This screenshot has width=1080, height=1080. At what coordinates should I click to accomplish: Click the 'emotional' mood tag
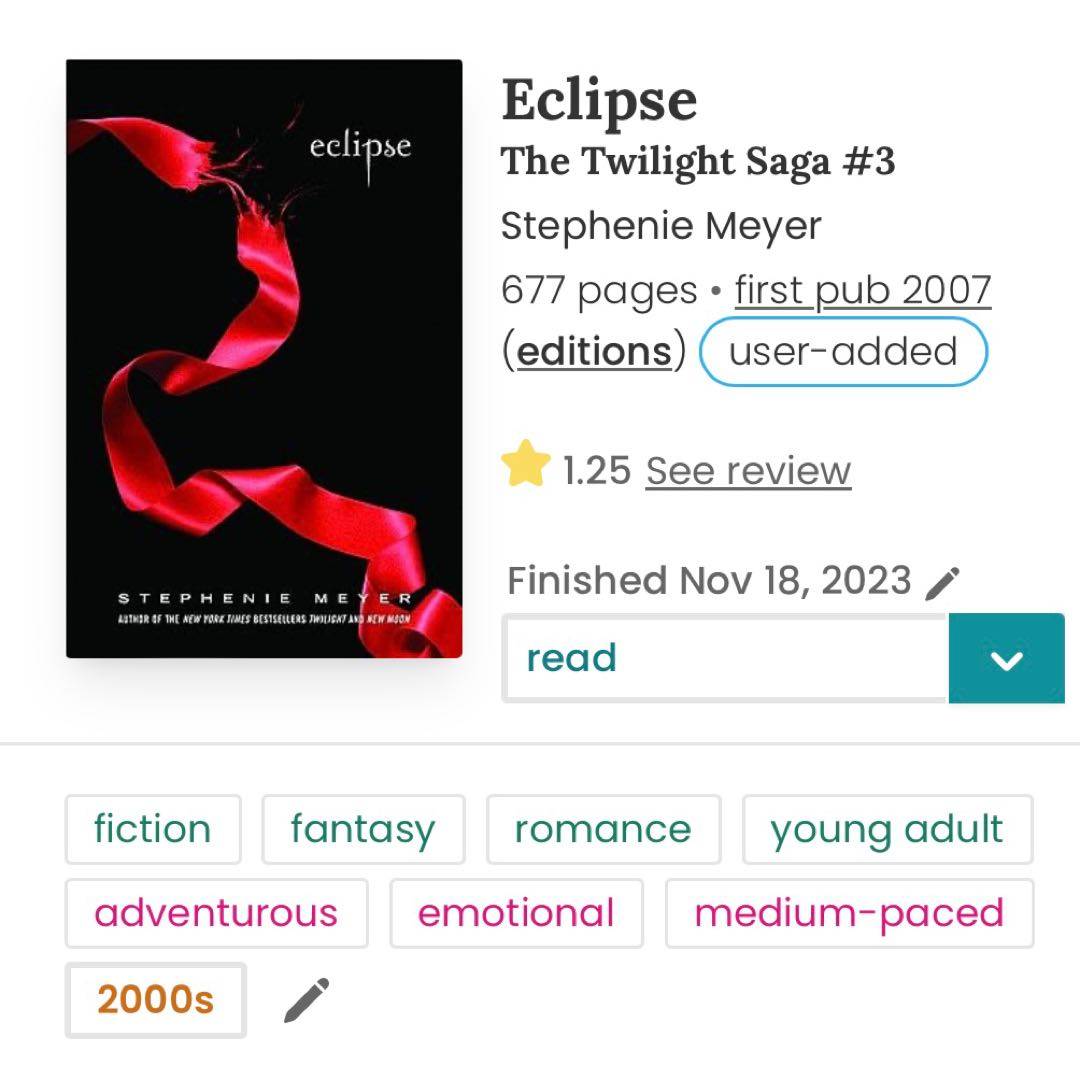(x=516, y=913)
